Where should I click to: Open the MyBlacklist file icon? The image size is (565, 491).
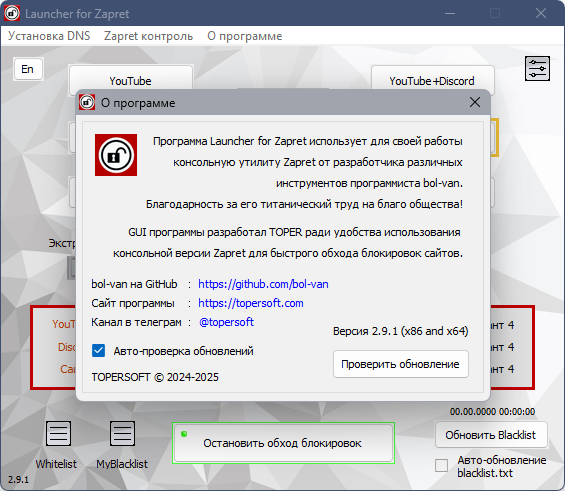(122, 434)
